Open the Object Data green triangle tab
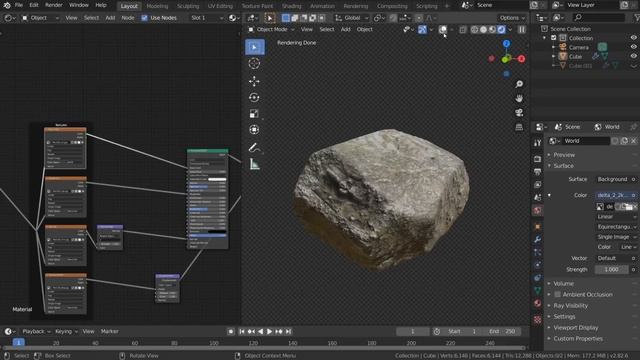This screenshot has height=360, width=640. pos(538,291)
